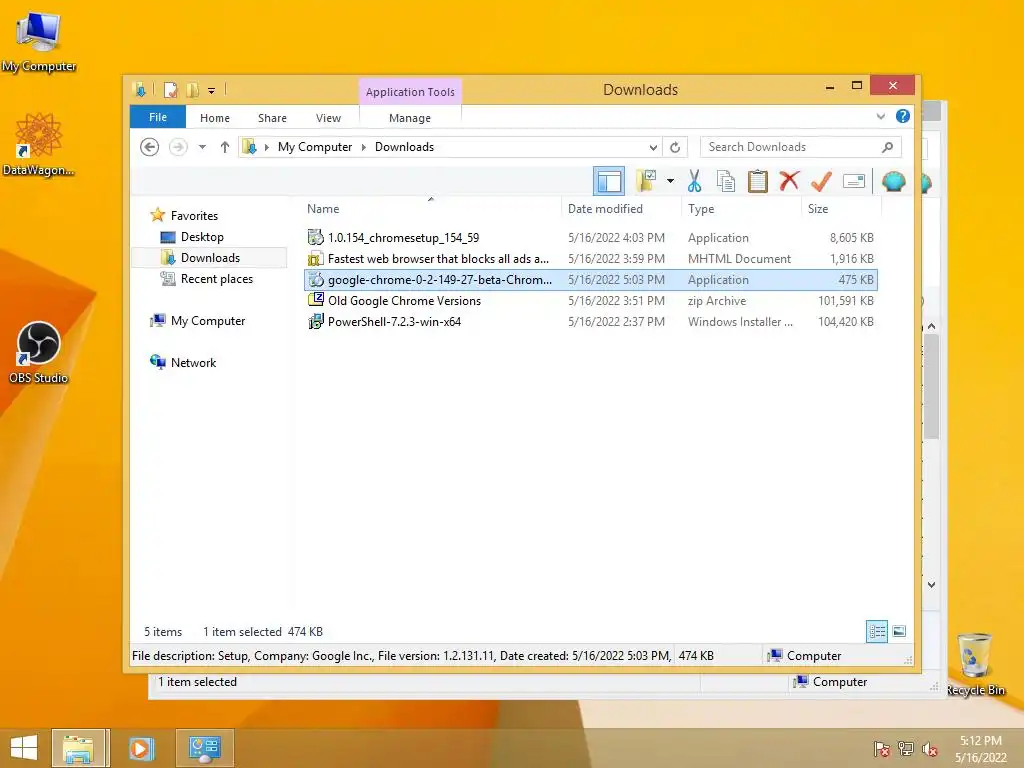Select the 1.0.154_chromesetup_154_59 file

tap(591, 238)
